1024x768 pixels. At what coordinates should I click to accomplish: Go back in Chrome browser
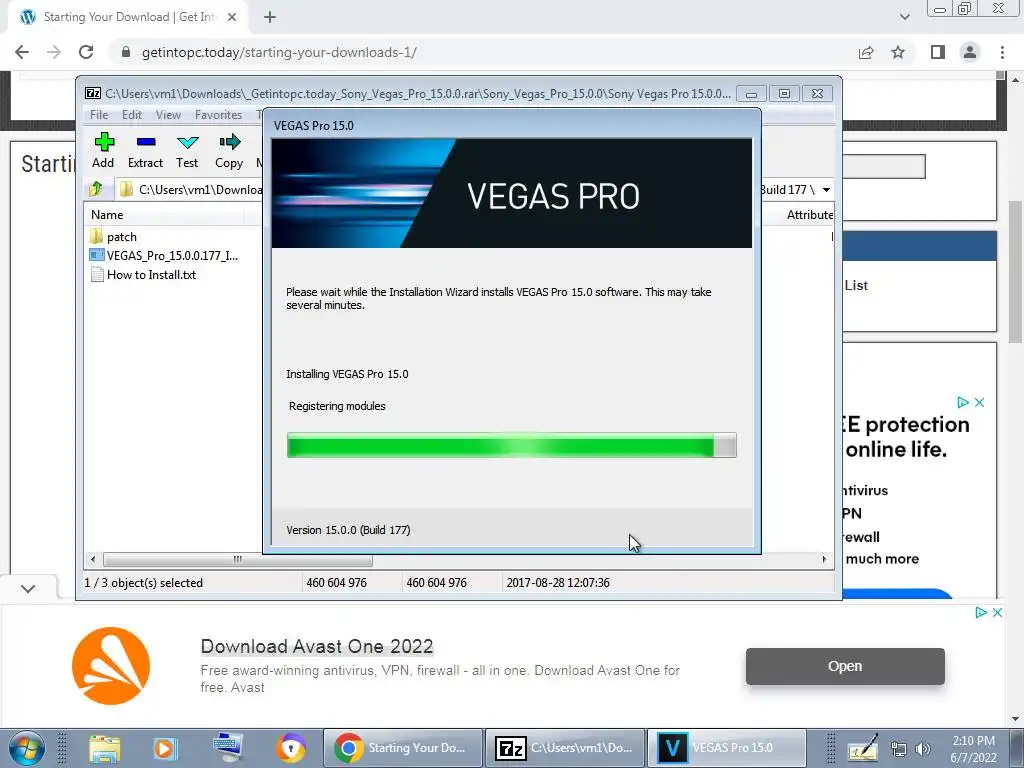22,52
